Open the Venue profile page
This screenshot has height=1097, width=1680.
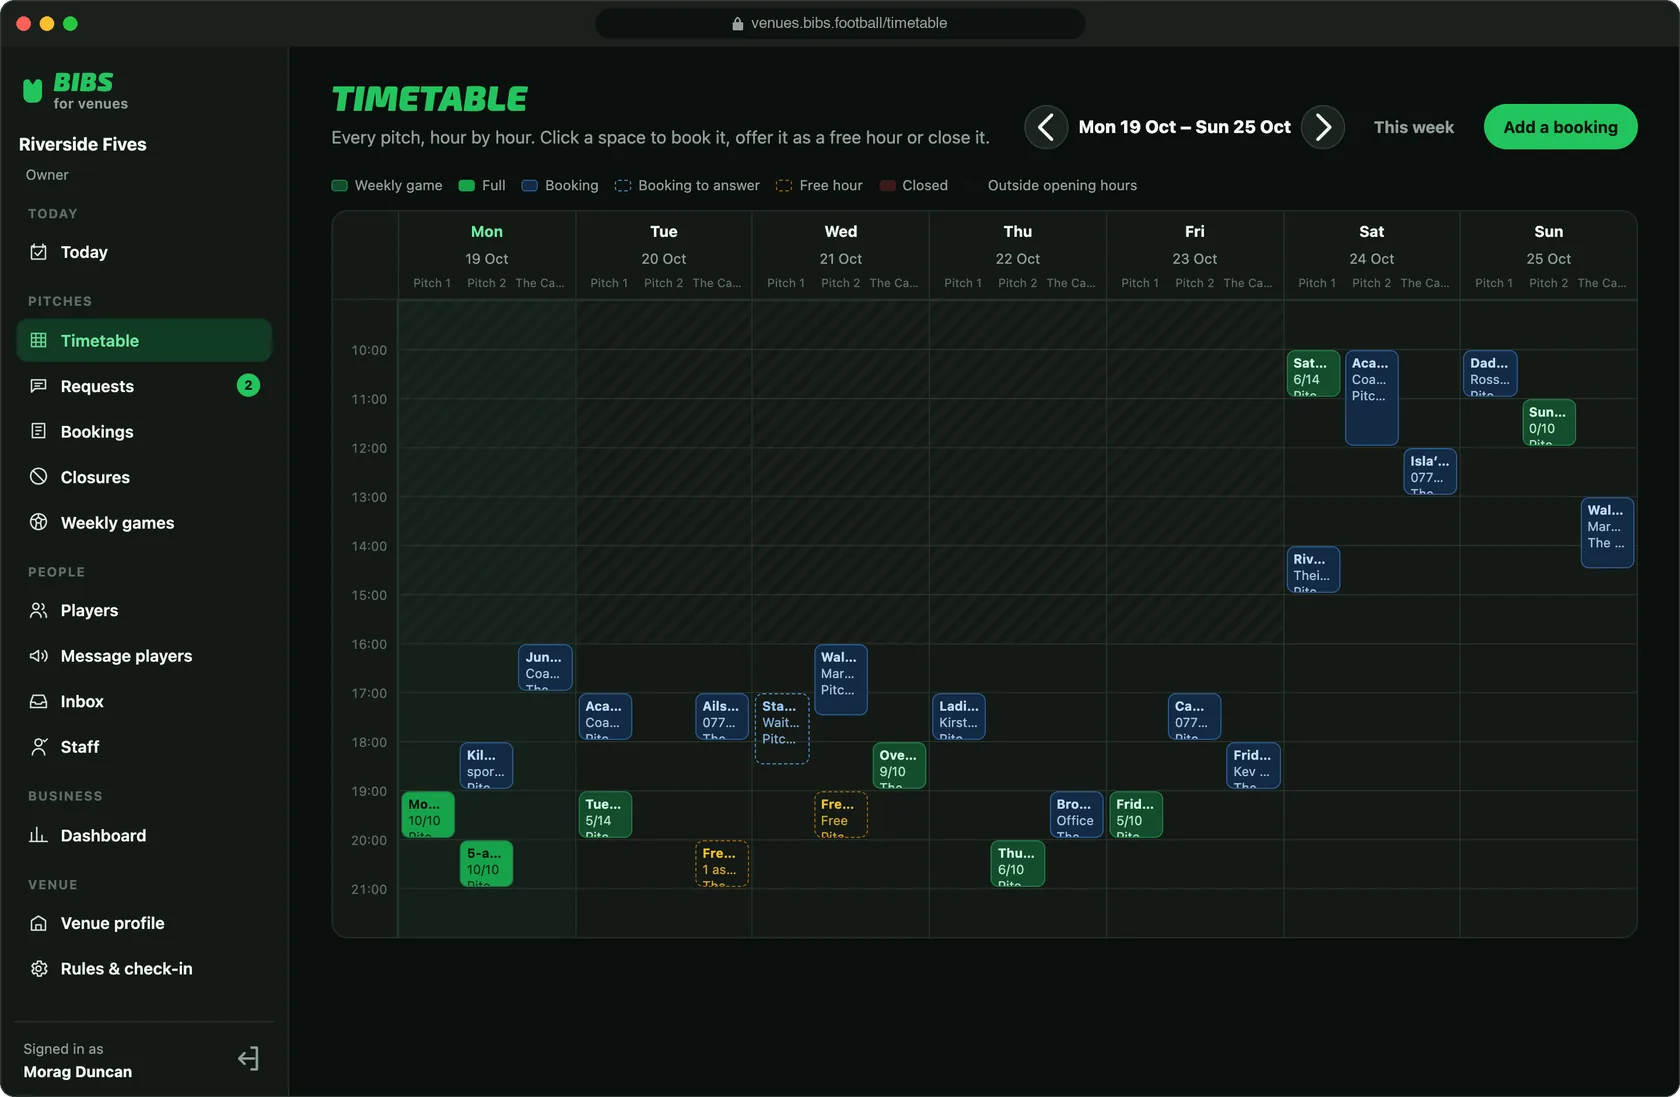pos(144,923)
